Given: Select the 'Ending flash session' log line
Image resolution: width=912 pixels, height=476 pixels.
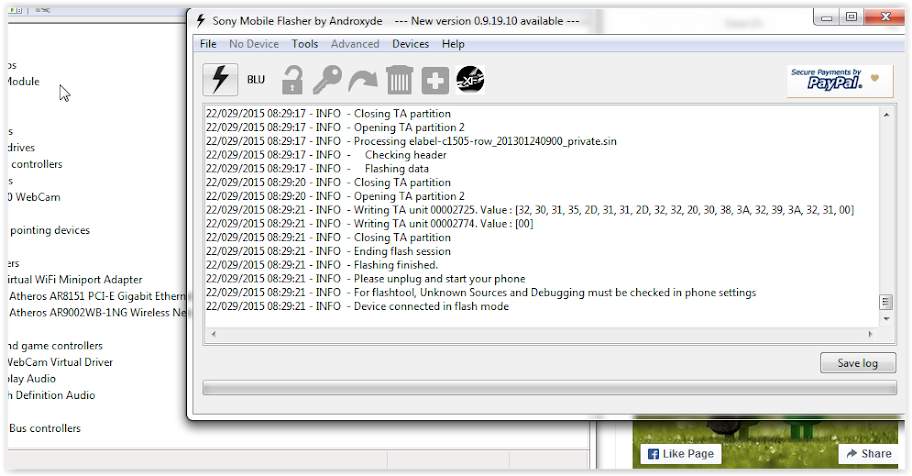Looking at the screenshot, I should coord(328,251).
